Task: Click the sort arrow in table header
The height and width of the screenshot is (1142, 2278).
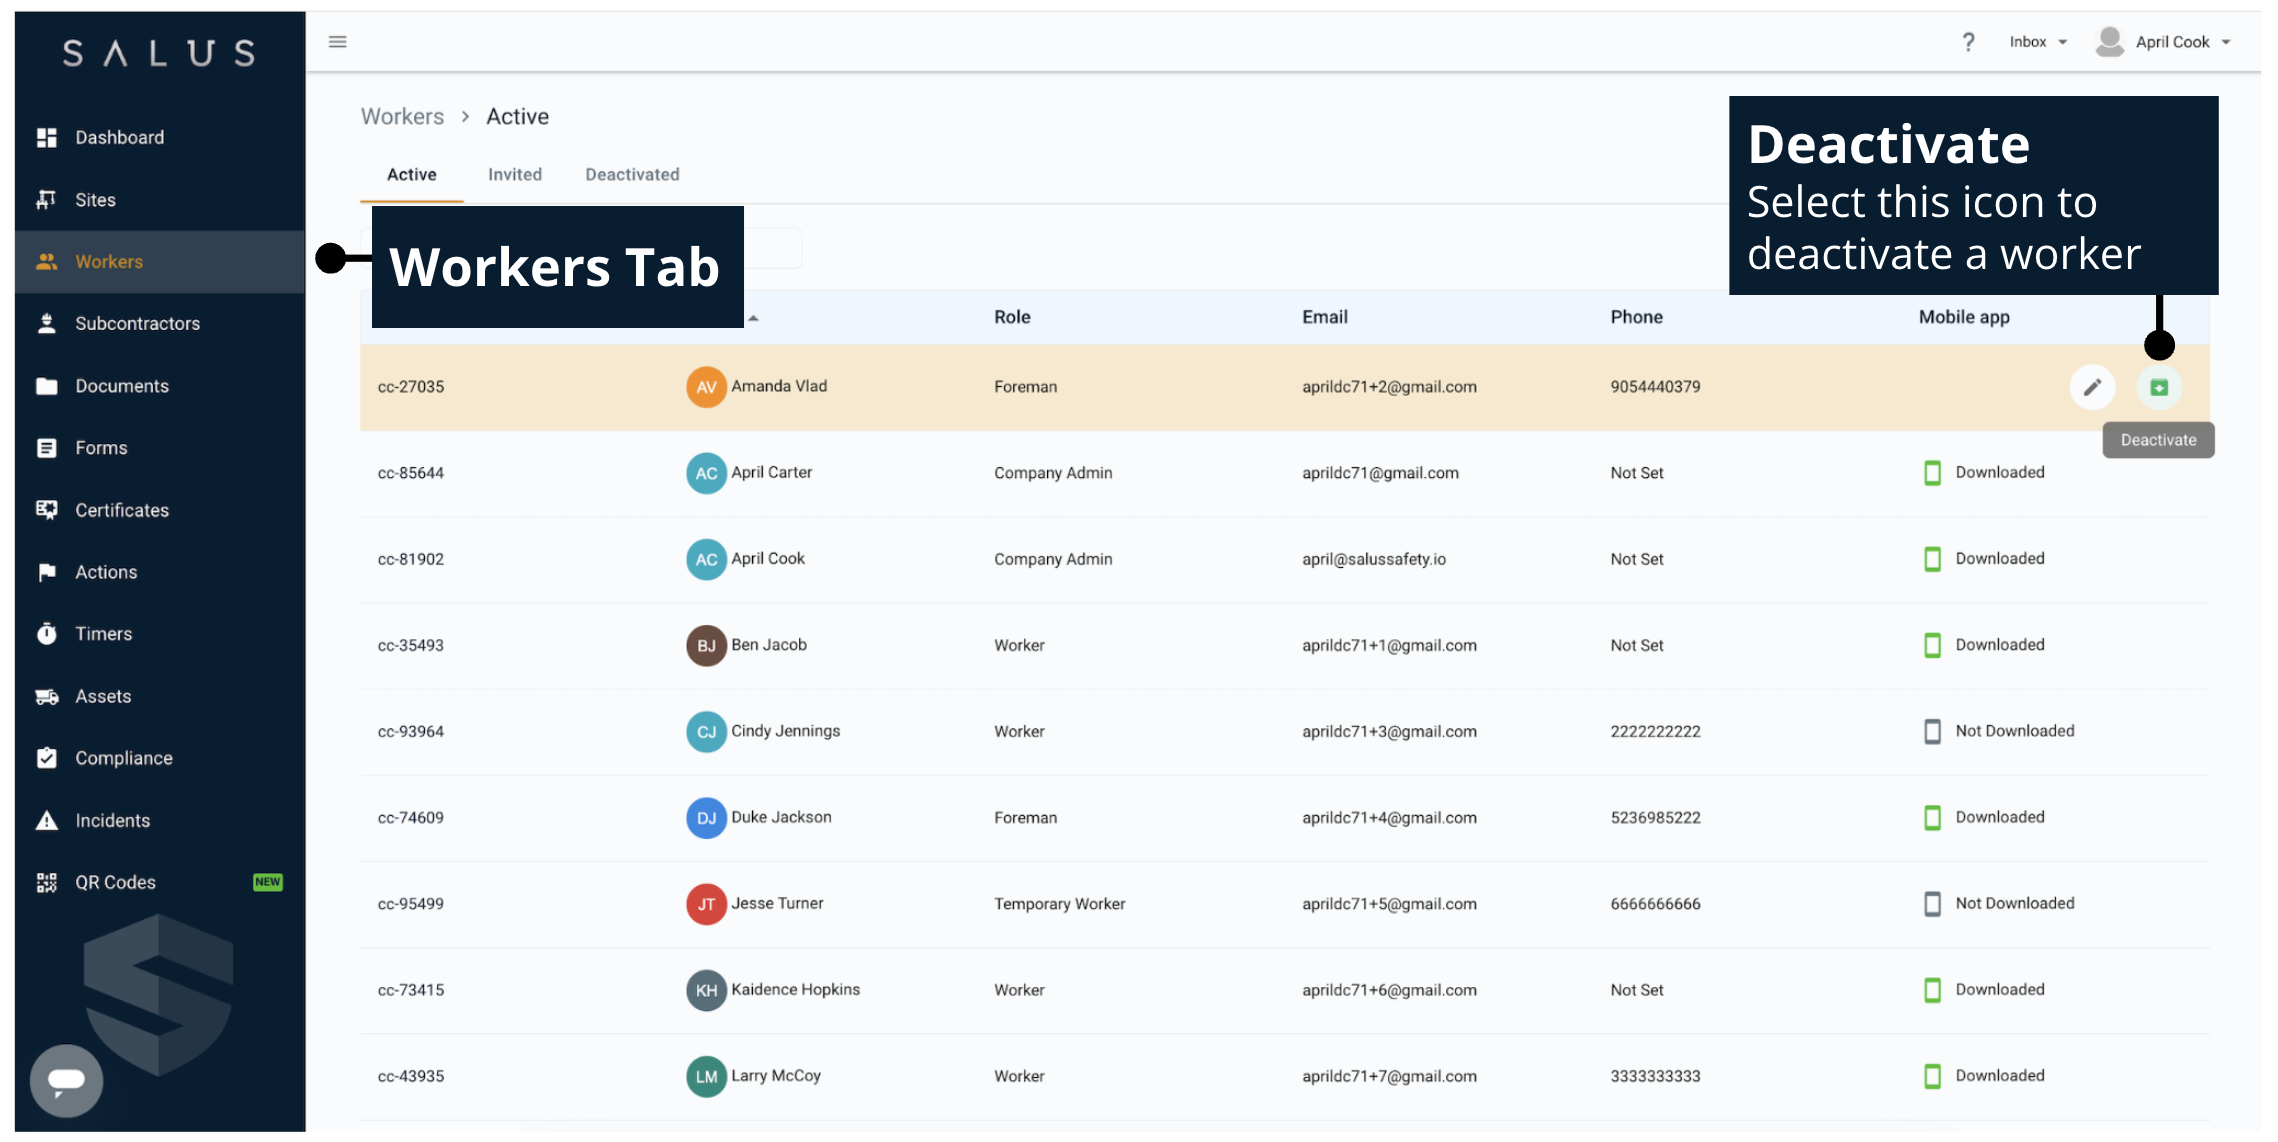Action: point(754,318)
